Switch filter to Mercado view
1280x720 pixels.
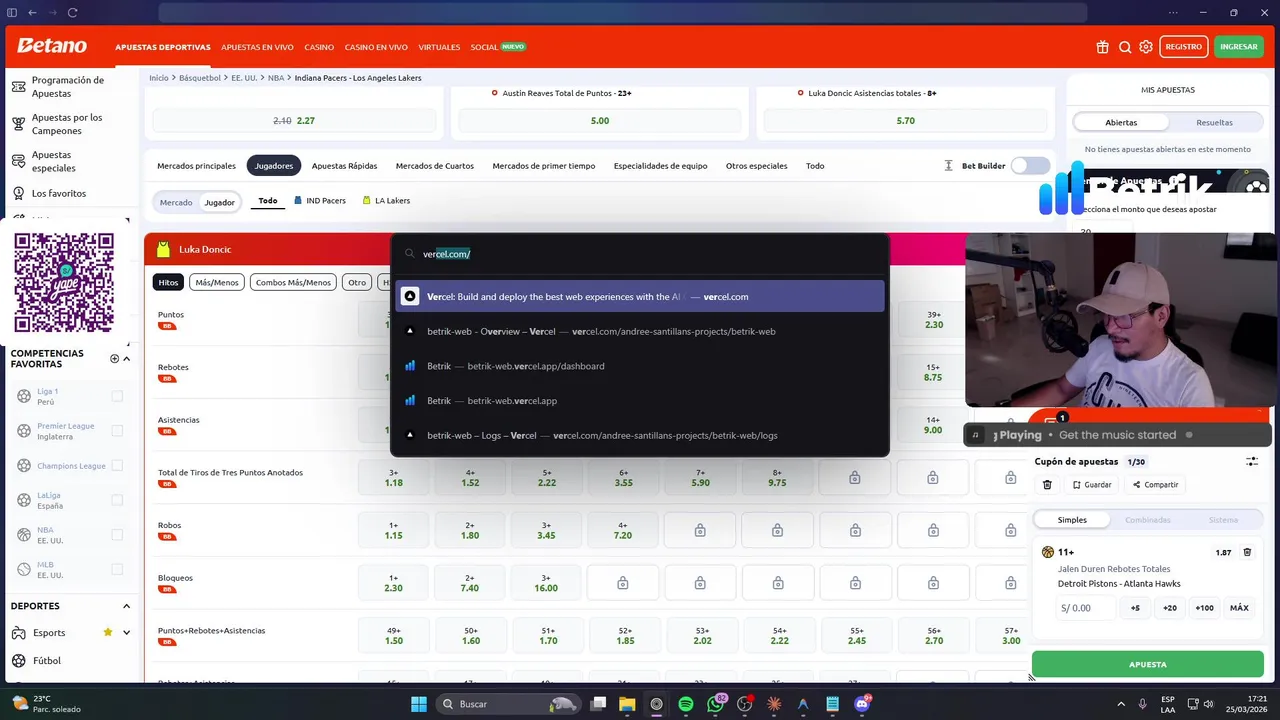click(176, 202)
